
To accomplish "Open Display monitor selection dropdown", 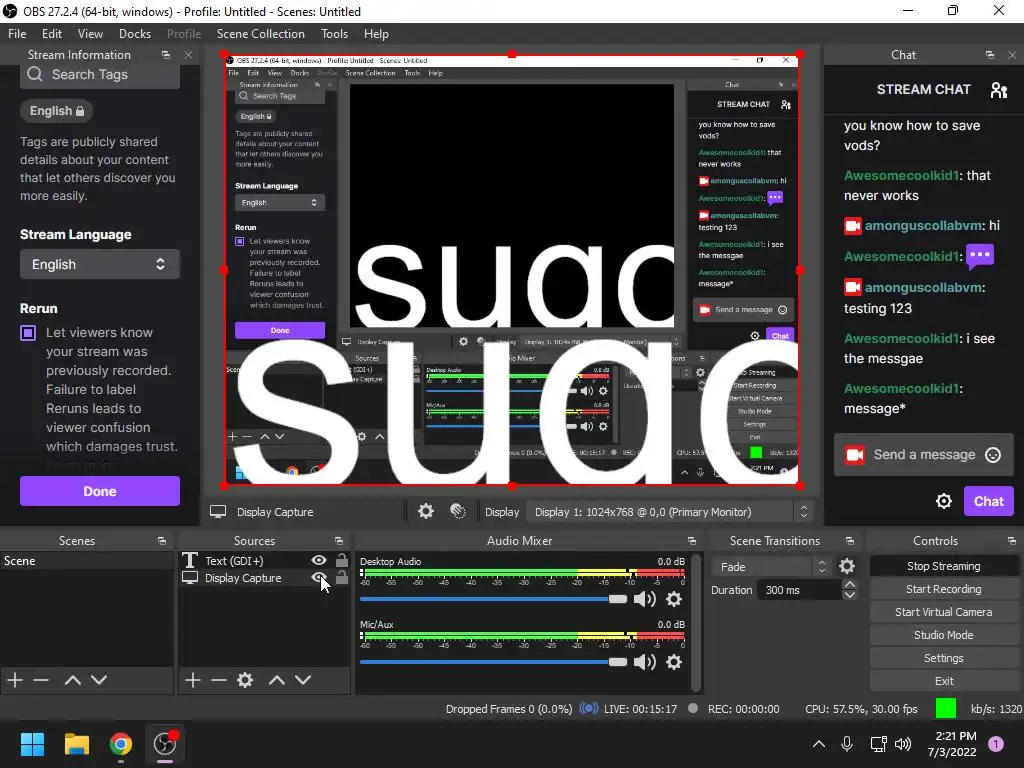I will tap(669, 512).
